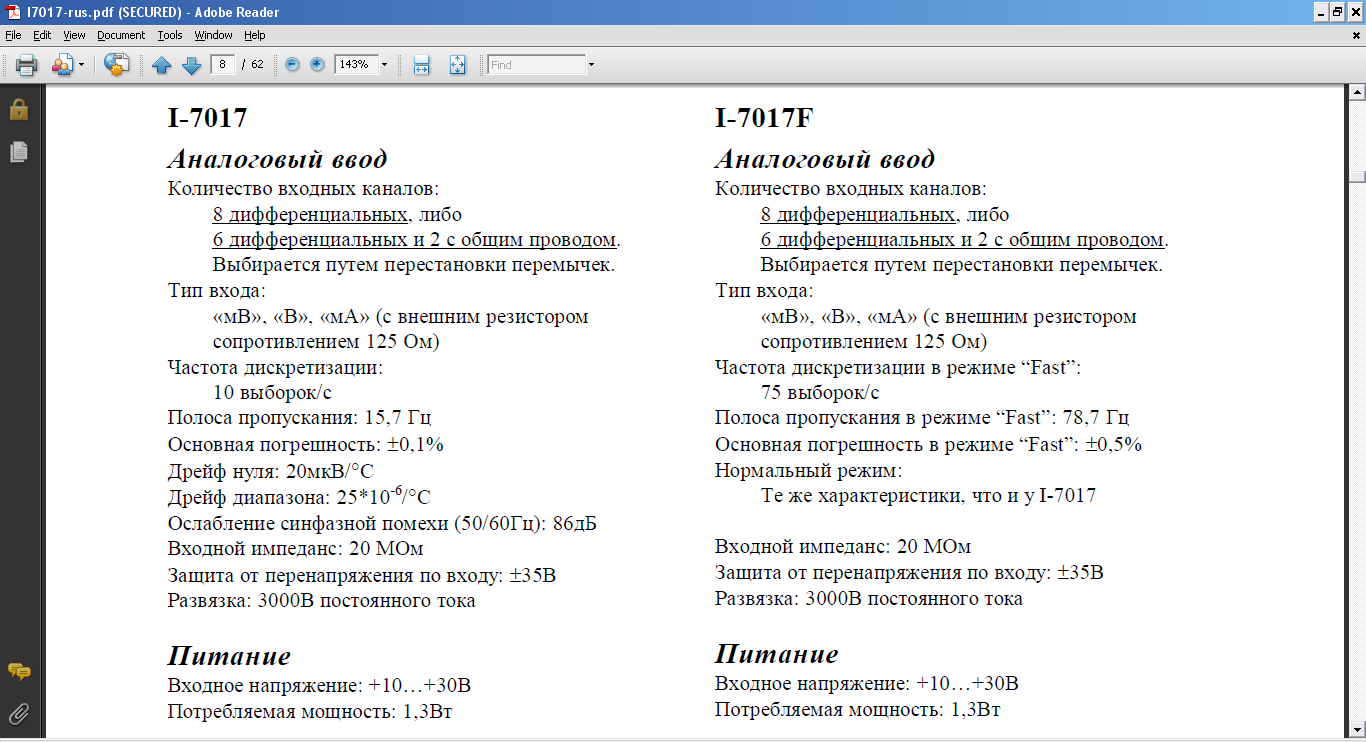Click right column "Аналоговый ввод" heading
The width and height of the screenshot is (1366, 742).
[825, 159]
